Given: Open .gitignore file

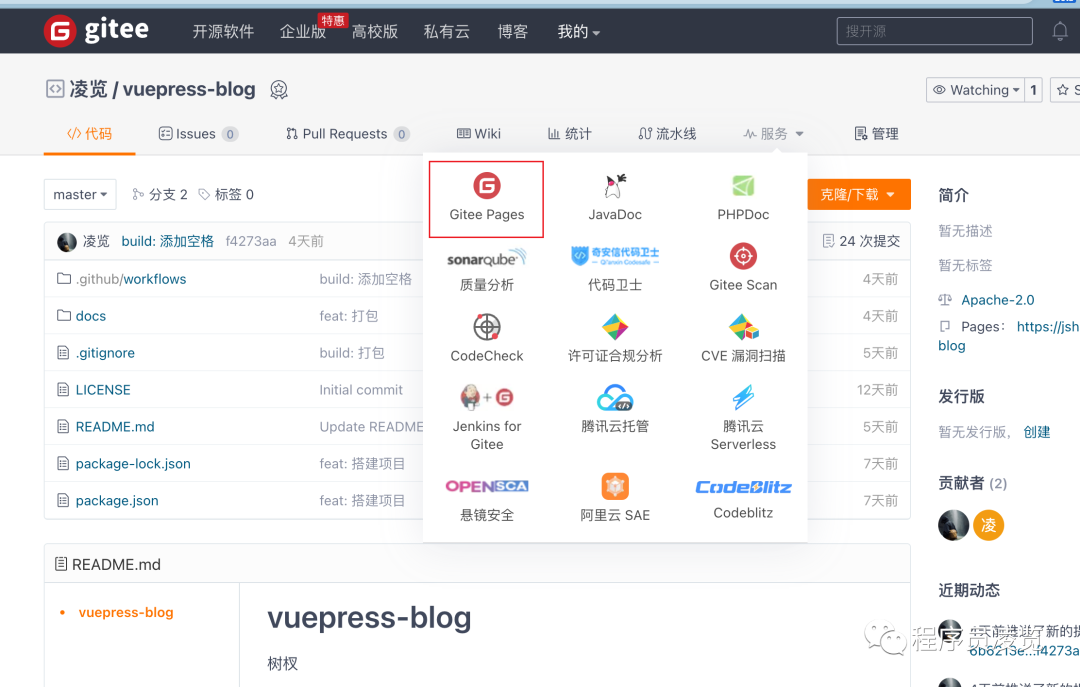Looking at the screenshot, I should pos(105,353).
